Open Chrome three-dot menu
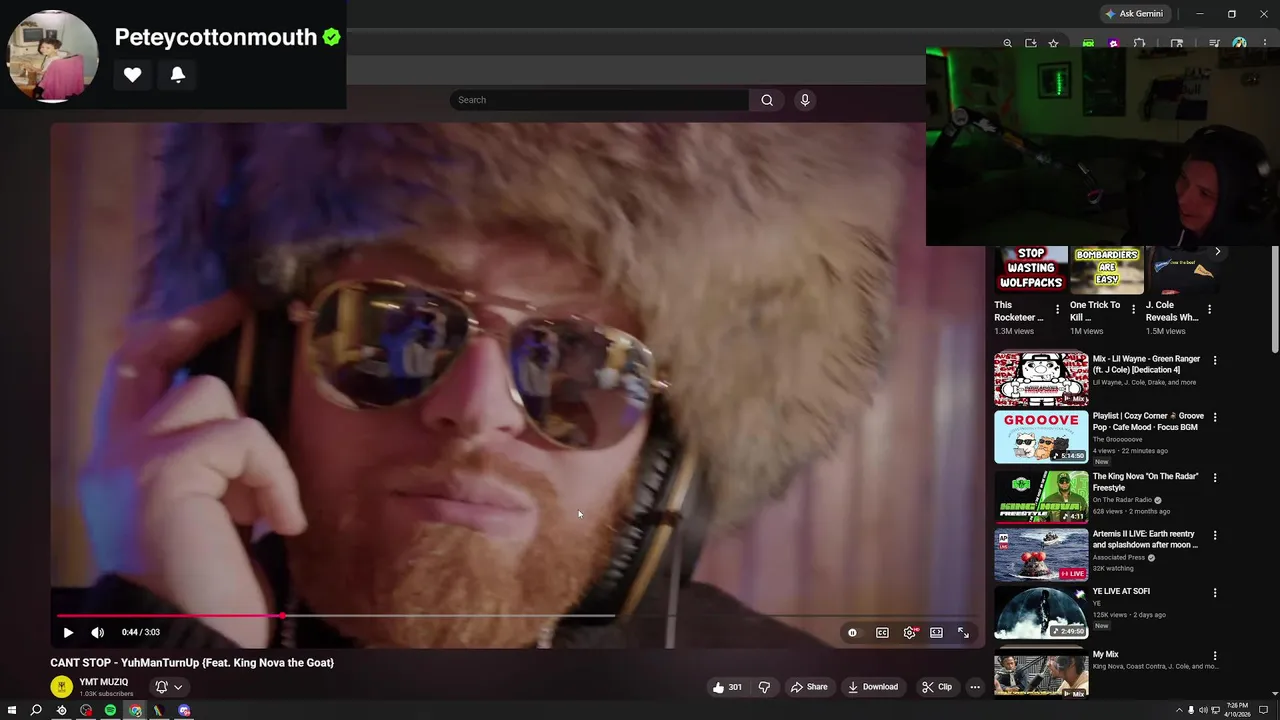The width and height of the screenshot is (1280, 720). pyautogui.click(x=1264, y=43)
